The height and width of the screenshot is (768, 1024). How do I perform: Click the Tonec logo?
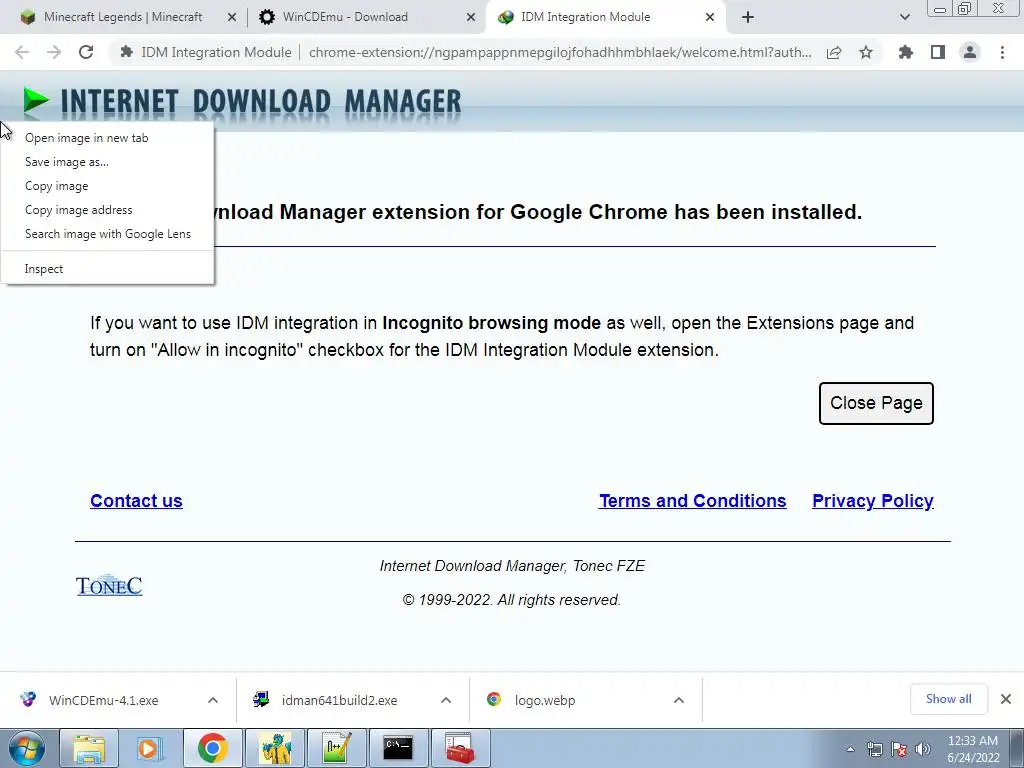[x=108, y=585]
